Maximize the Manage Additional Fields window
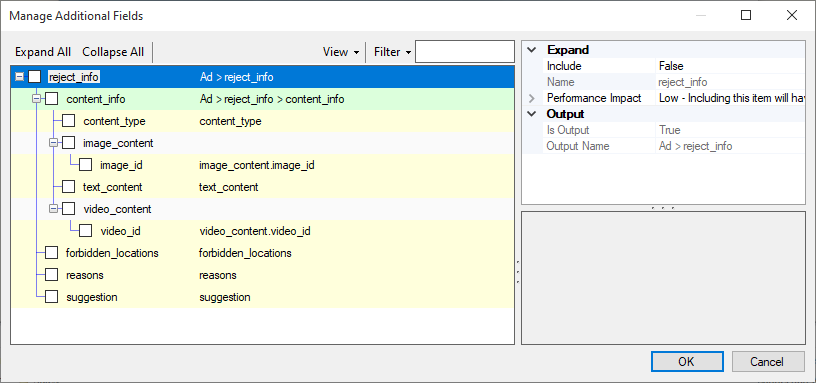This screenshot has width=816, height=383. point(746,16)
